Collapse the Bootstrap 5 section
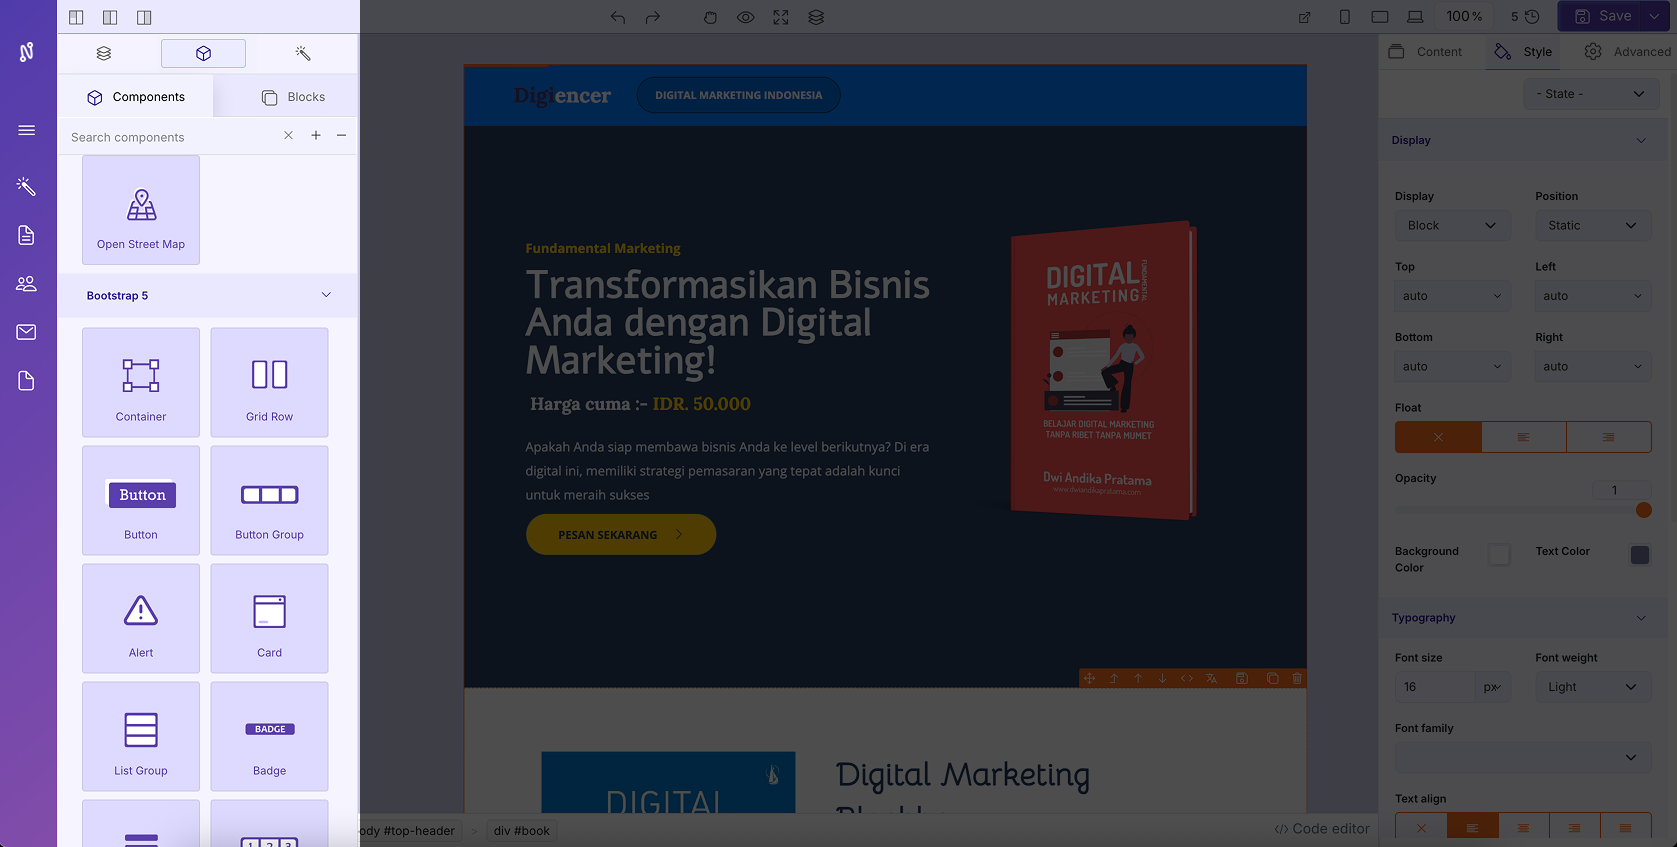Viewport: 1677px width, 847px height. (x=326, y=295)
